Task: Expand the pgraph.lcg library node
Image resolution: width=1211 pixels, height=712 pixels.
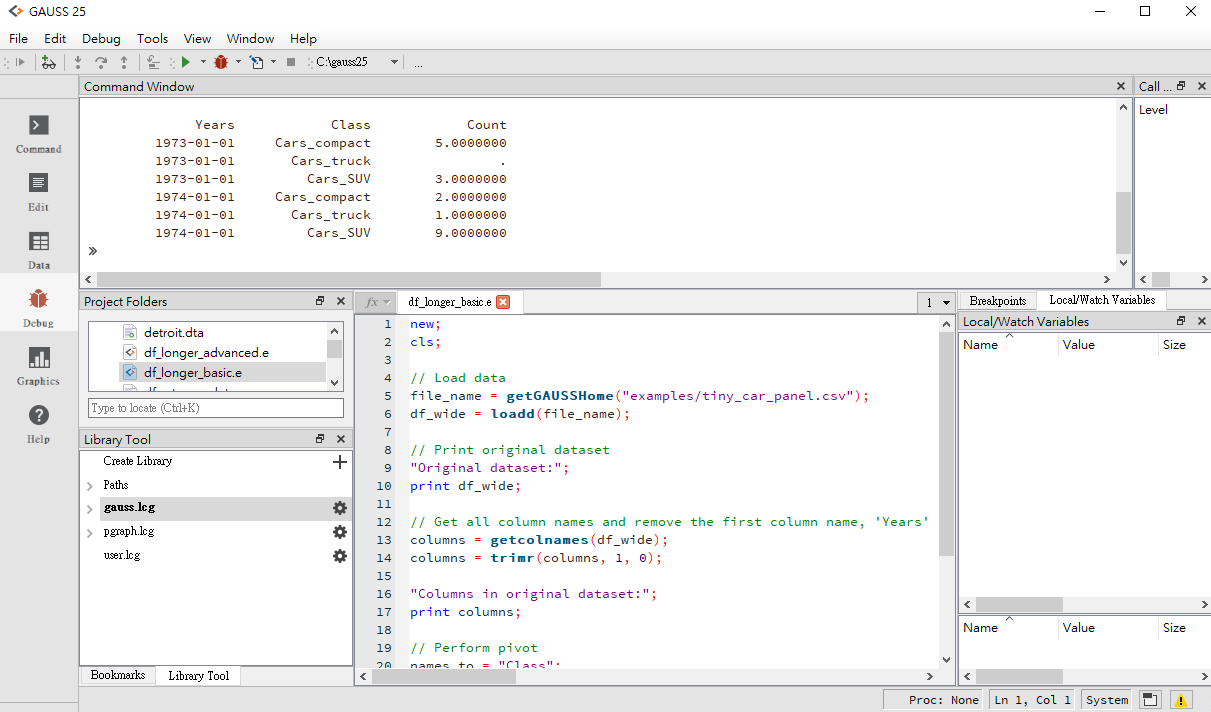Action: pyautogui.click(x=91, y=532)
